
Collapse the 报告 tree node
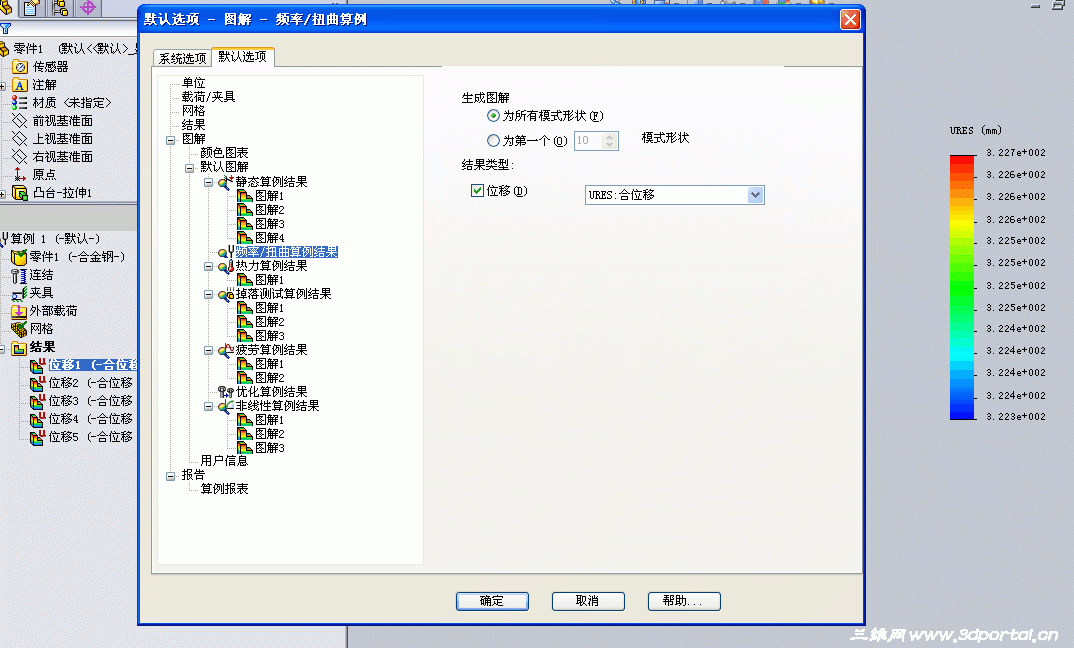(171, 475)
